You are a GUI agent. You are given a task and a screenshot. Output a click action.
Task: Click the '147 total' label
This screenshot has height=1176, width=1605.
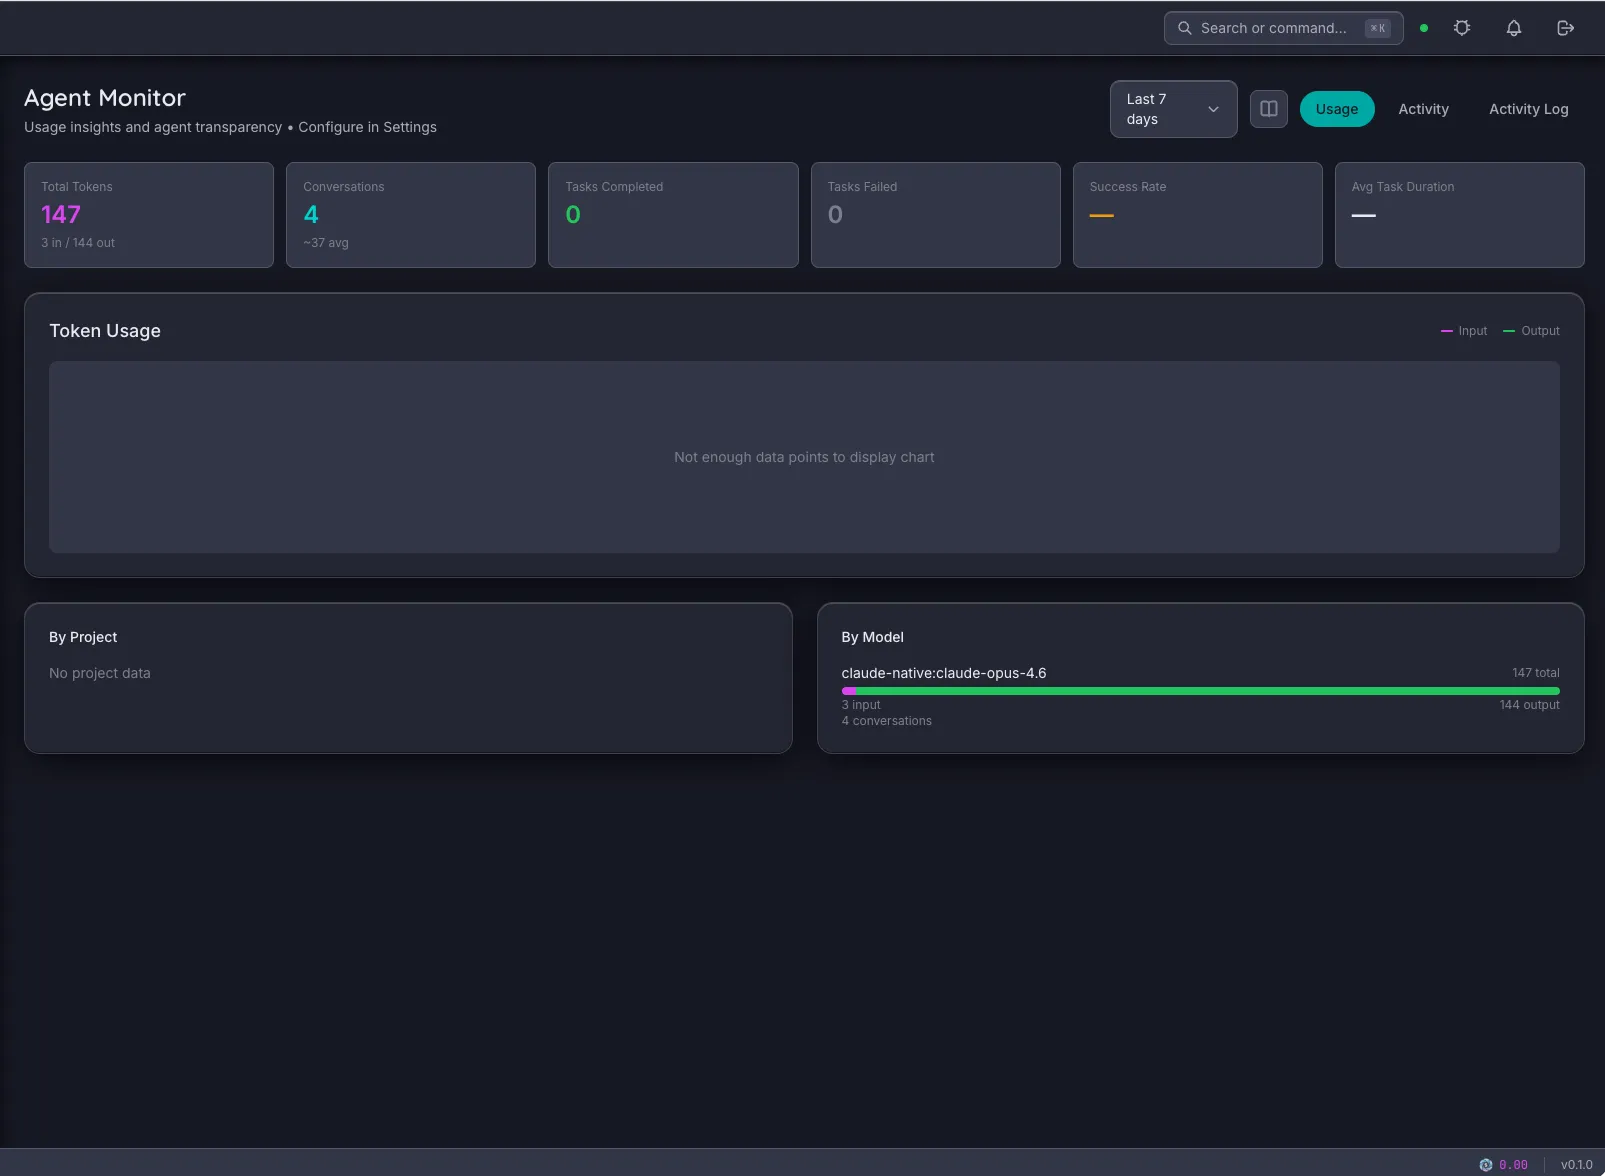pos(1536,673)
